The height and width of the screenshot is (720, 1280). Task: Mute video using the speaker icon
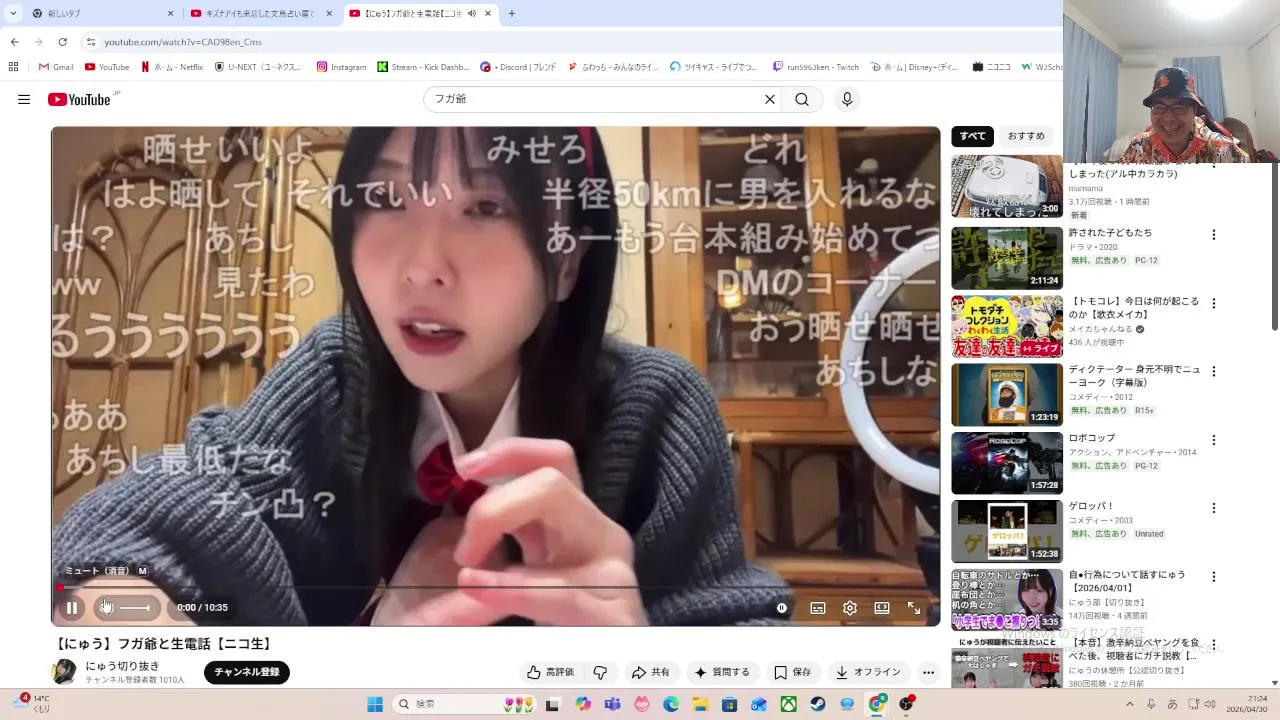[105, 608]
